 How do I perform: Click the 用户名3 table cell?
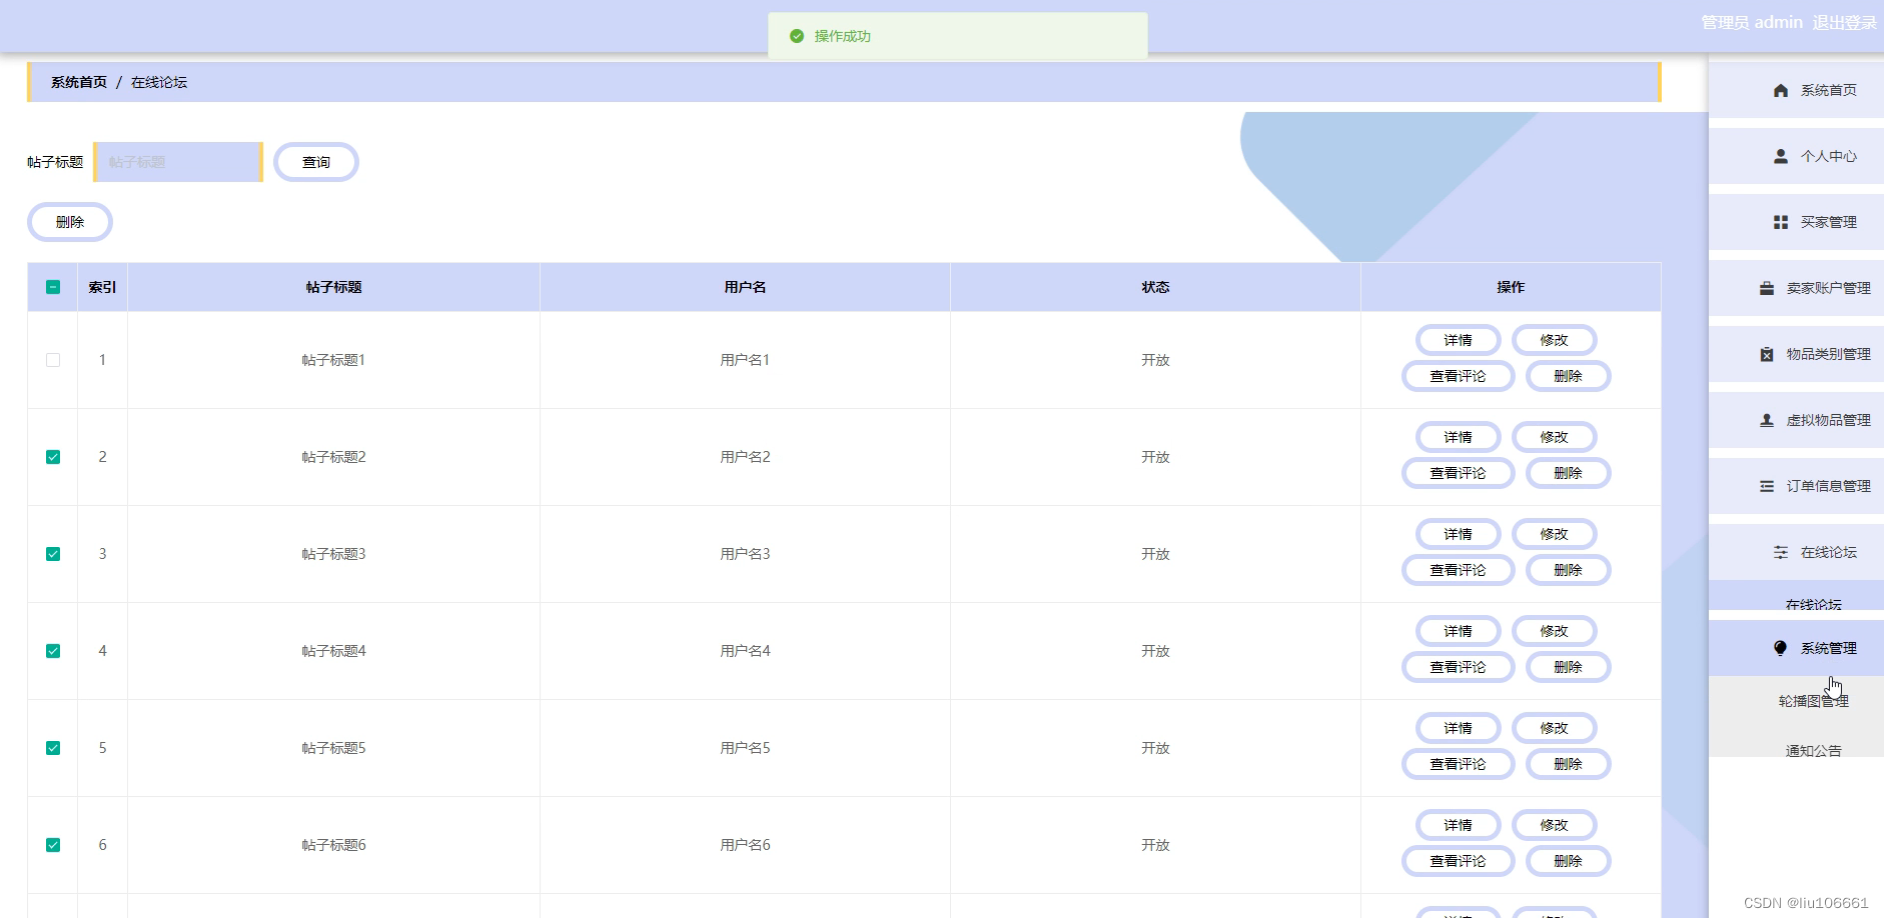pyautogui.click(x=745, y=554)
